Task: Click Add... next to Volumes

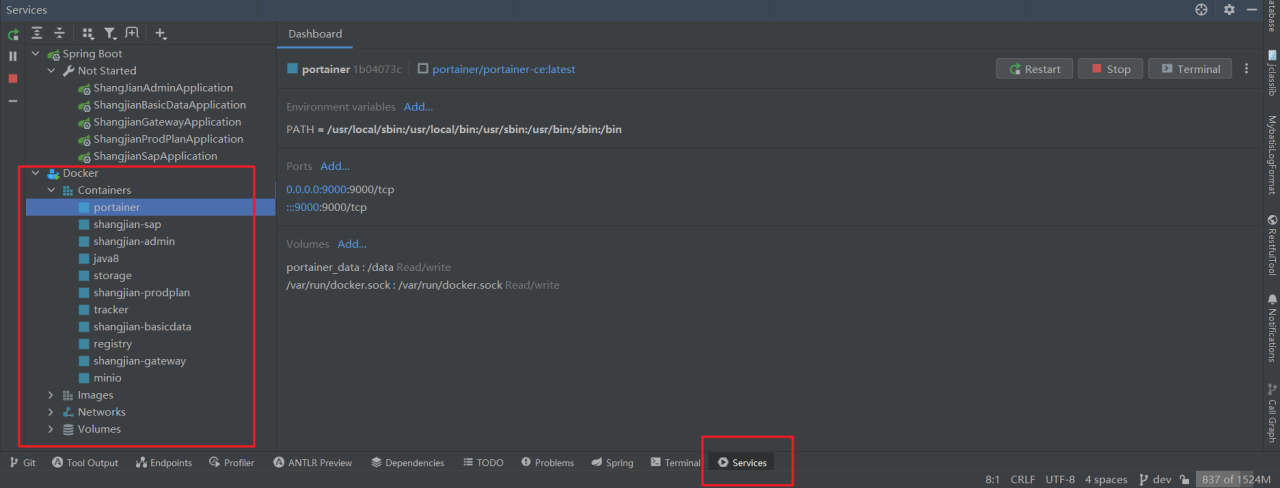Action: click(352, 244)
